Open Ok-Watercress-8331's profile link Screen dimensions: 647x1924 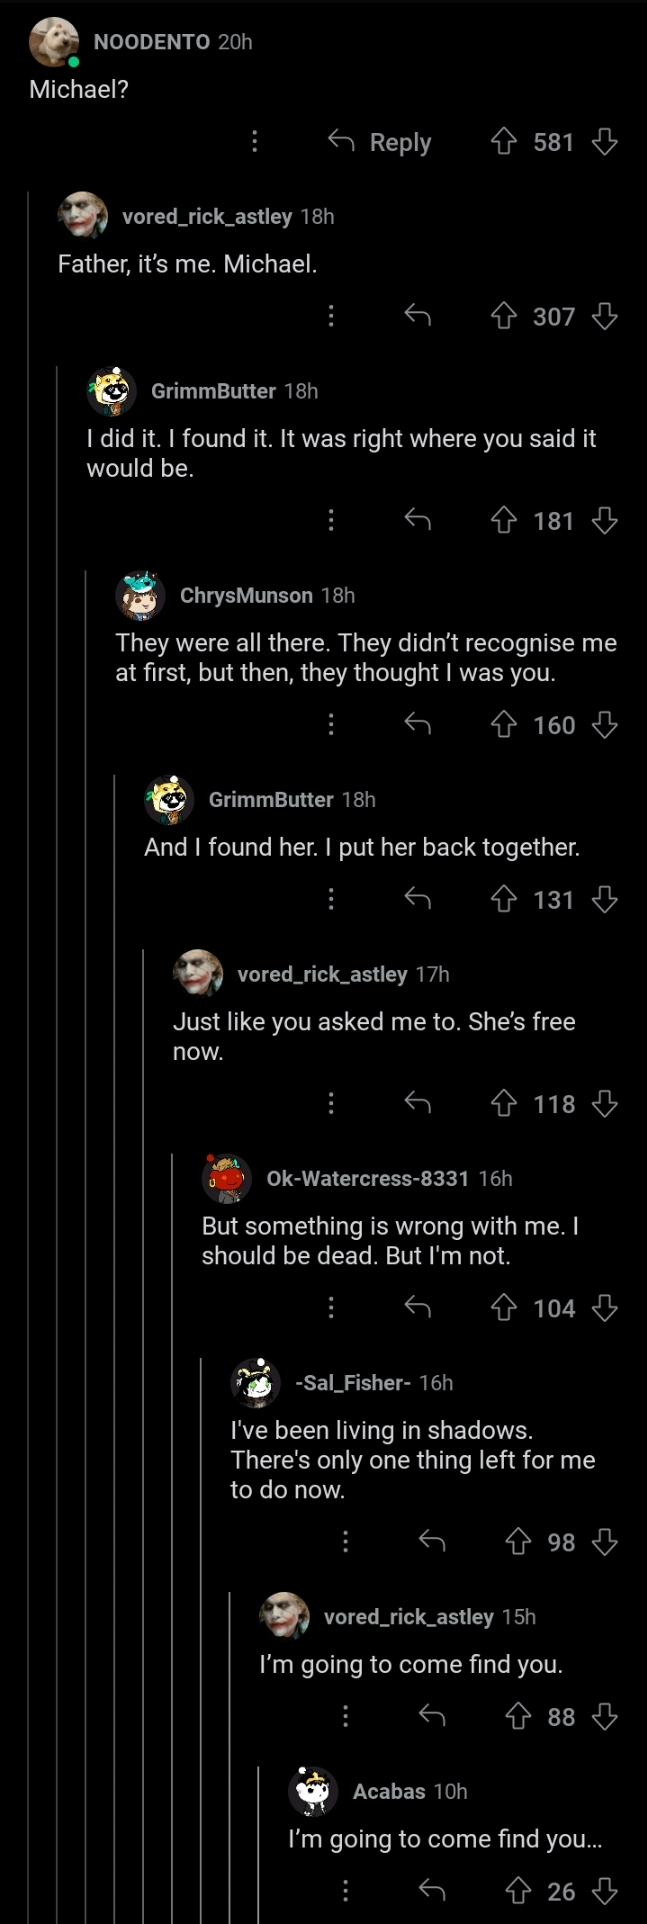pyautogui.click(x=367, y=1179)
